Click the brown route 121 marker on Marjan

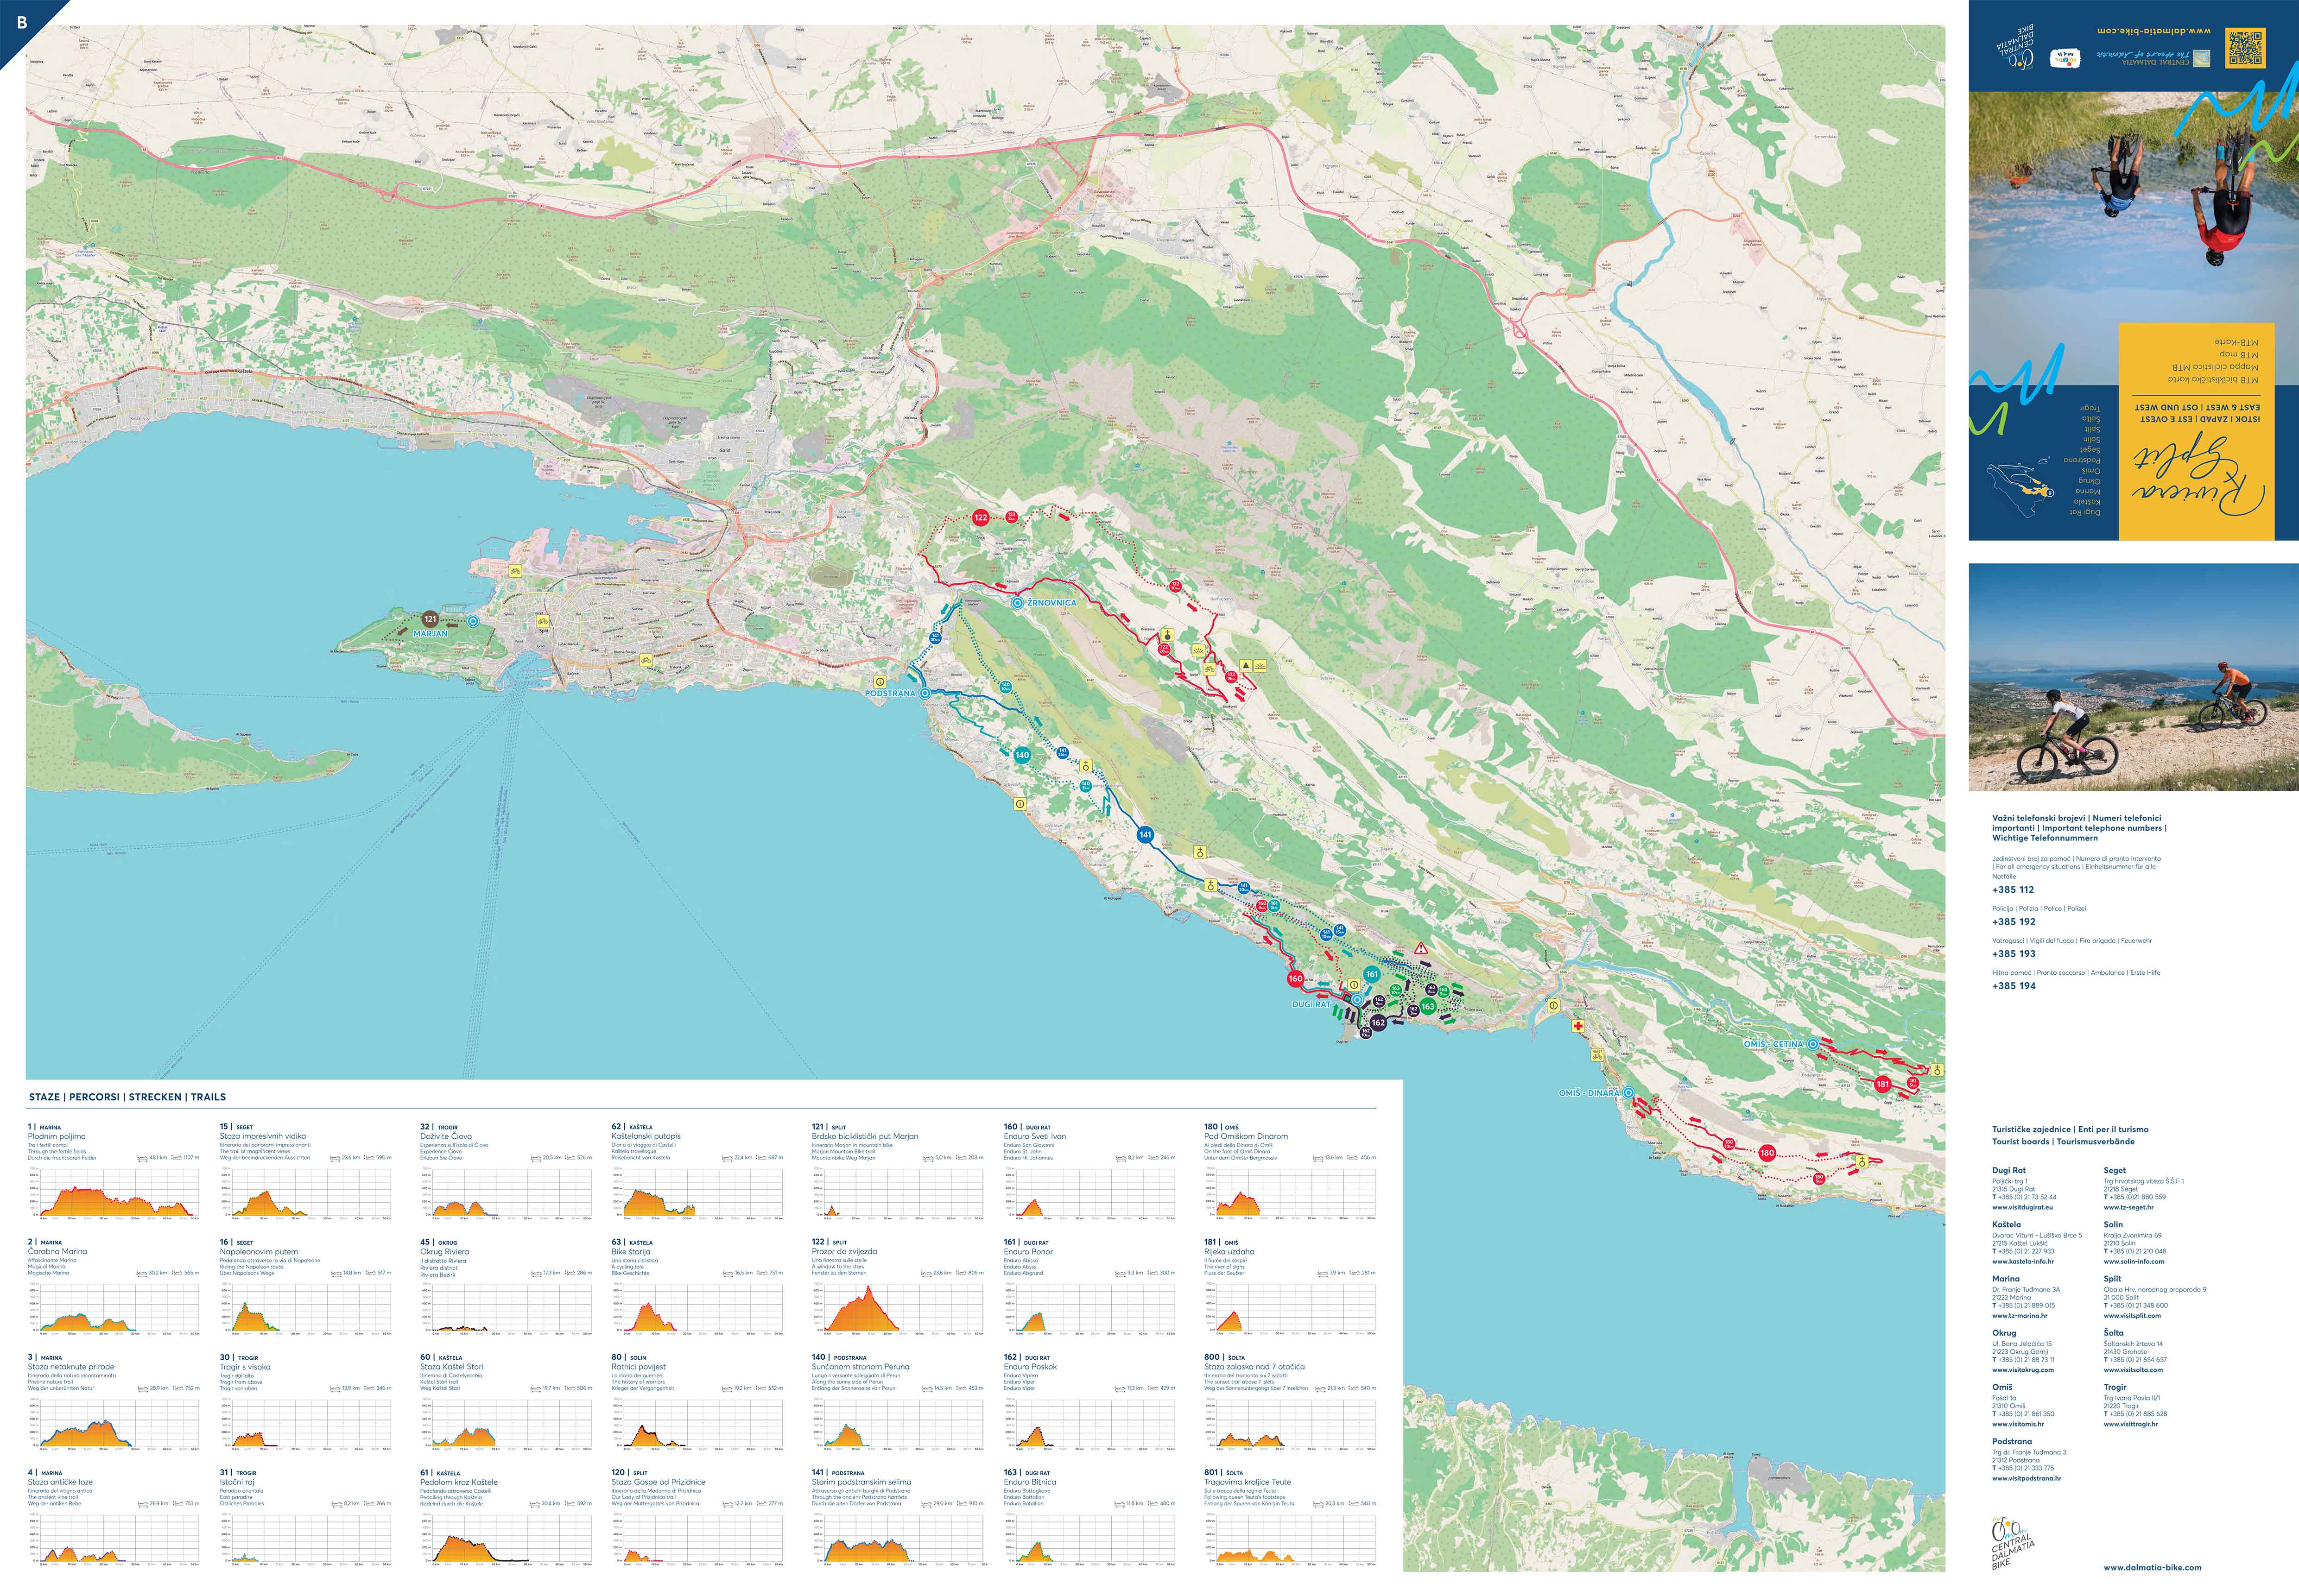point(430,619)
